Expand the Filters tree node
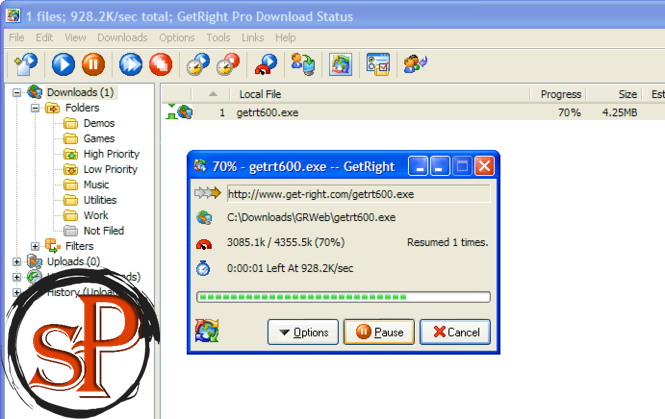This screenshot has height=419, width=665. pyautogui.click(x=35, y=246)
